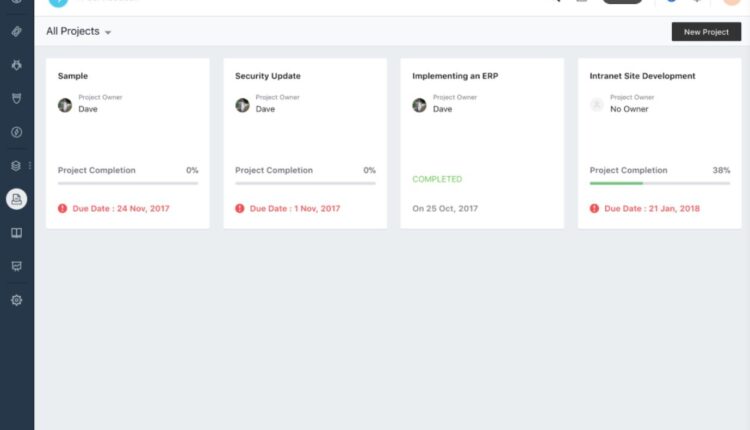Click the highlighted Projects sidebar icon
750x430 pixels.
point(16,199)
